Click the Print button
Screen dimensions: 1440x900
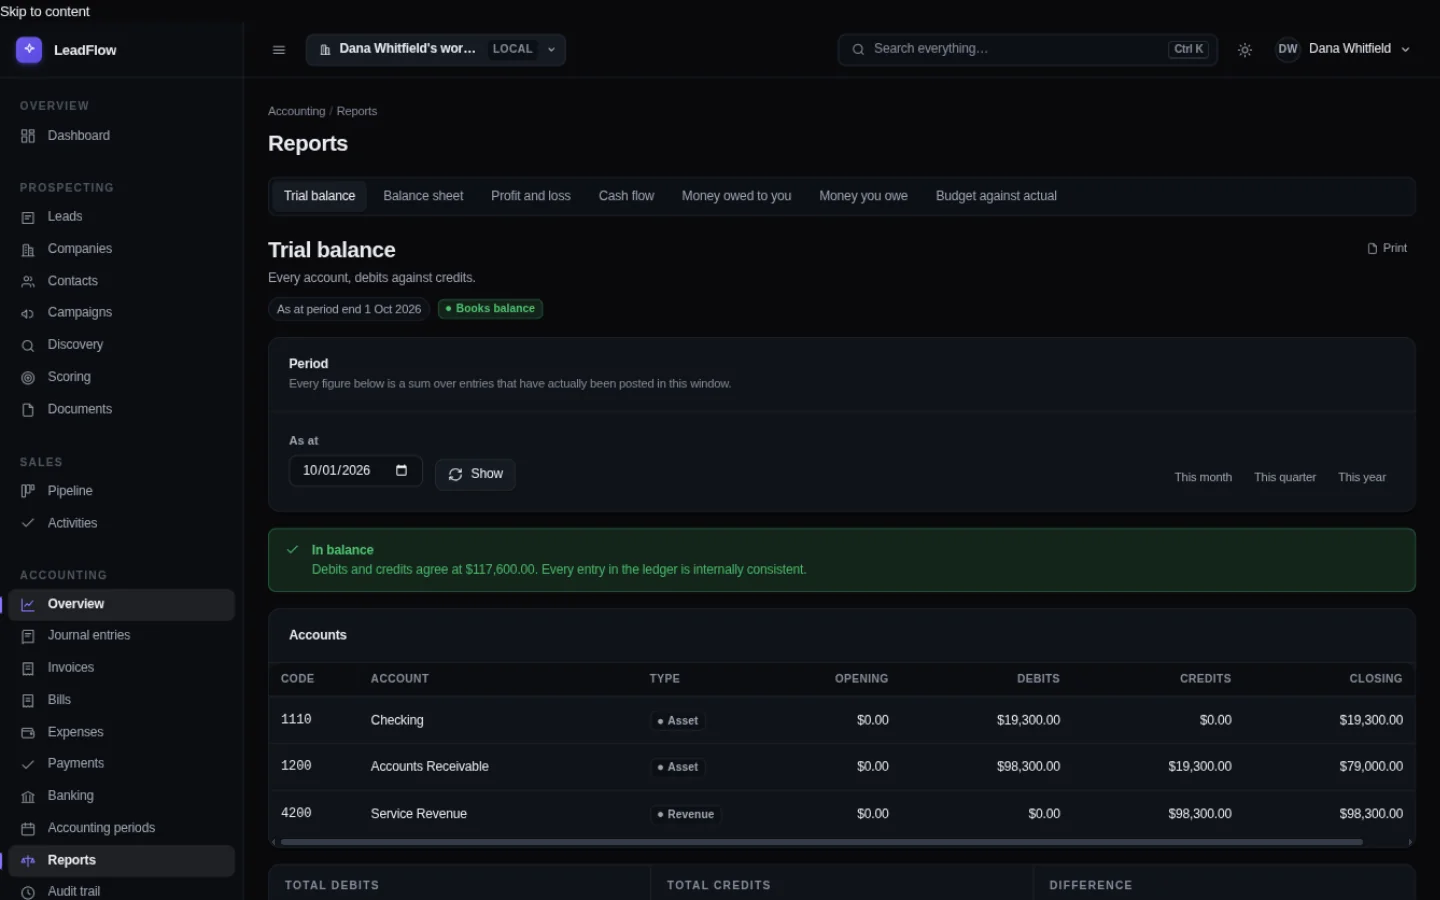(1387, 248)
